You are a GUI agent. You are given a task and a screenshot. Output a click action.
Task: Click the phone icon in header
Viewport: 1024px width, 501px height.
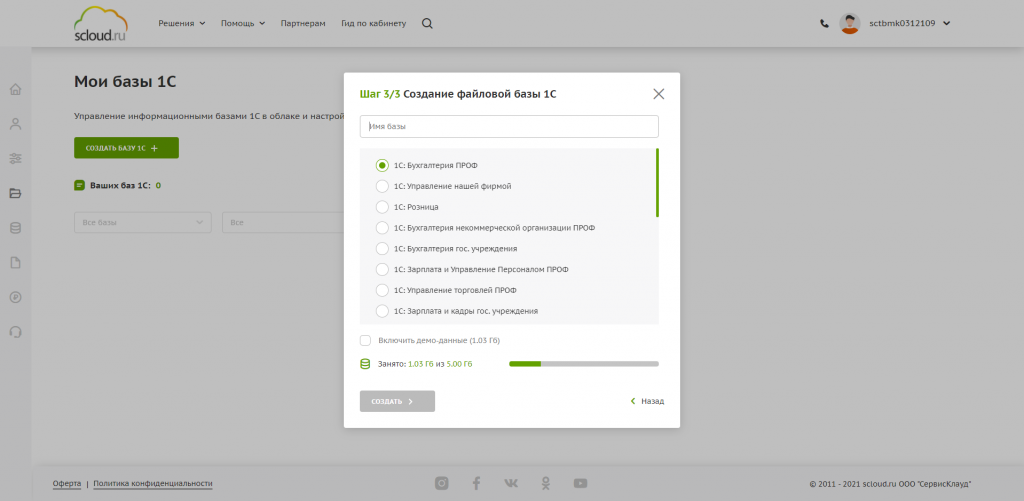click(824, 24)
